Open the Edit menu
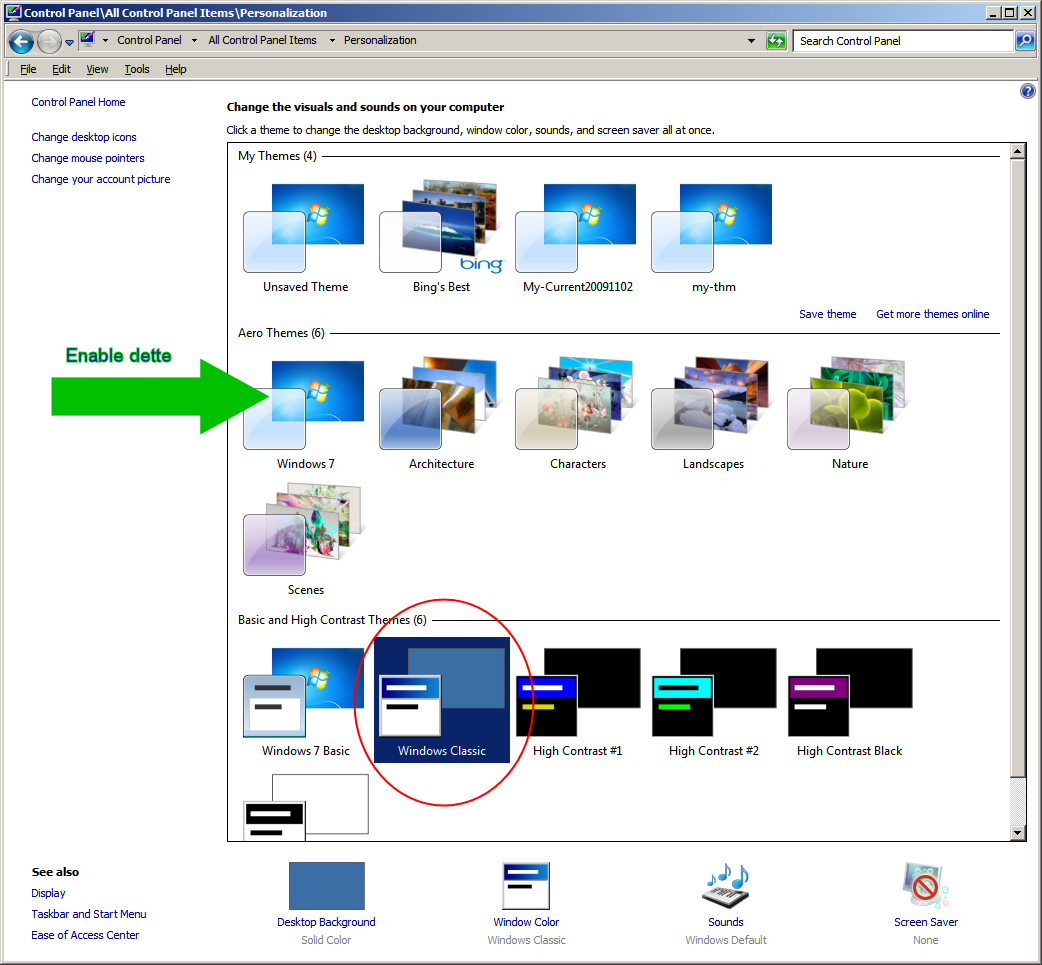1042x965 pixels. [x=61, y=69]
